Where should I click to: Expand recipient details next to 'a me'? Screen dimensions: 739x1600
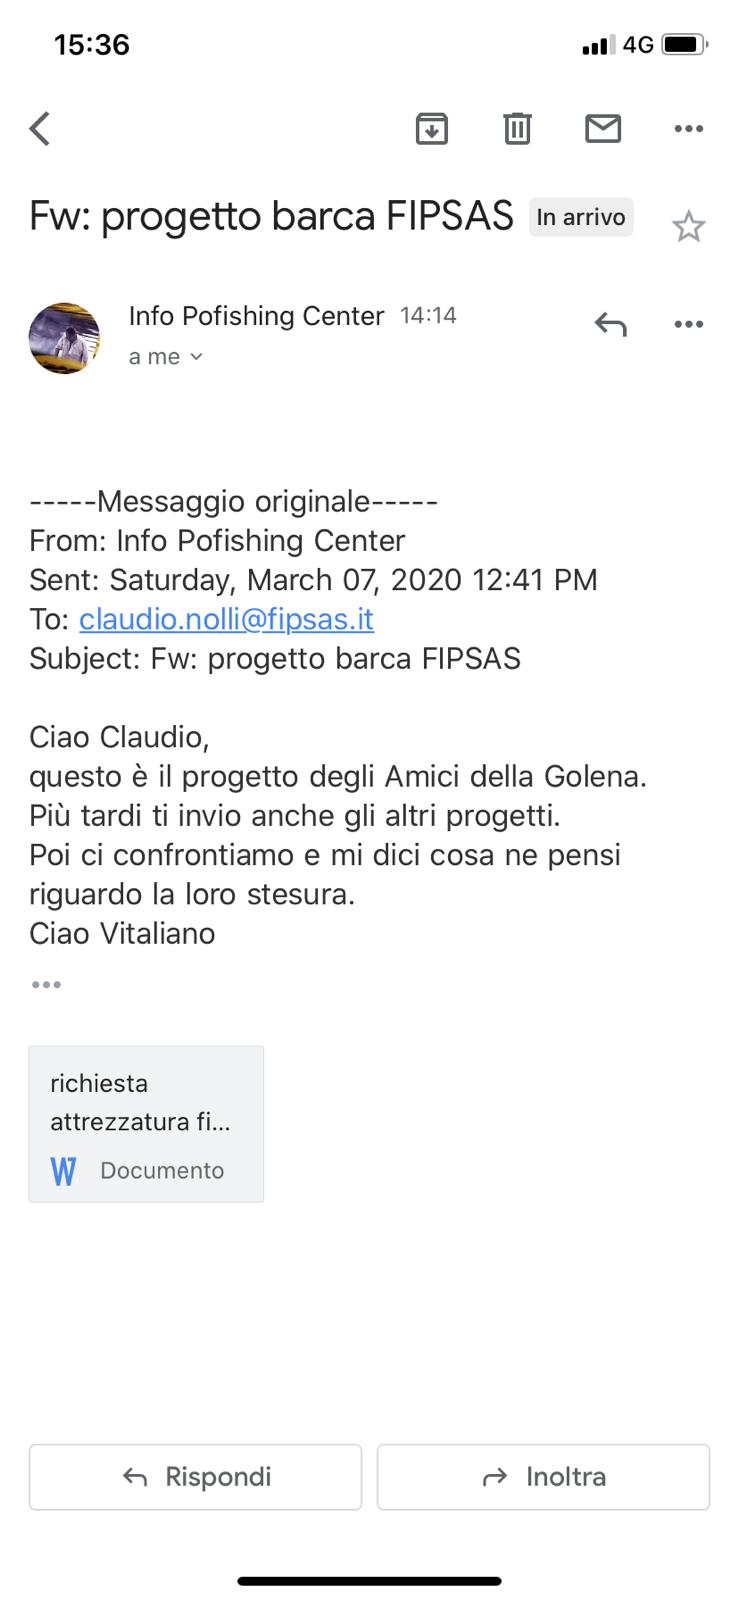tap(196, 357)
